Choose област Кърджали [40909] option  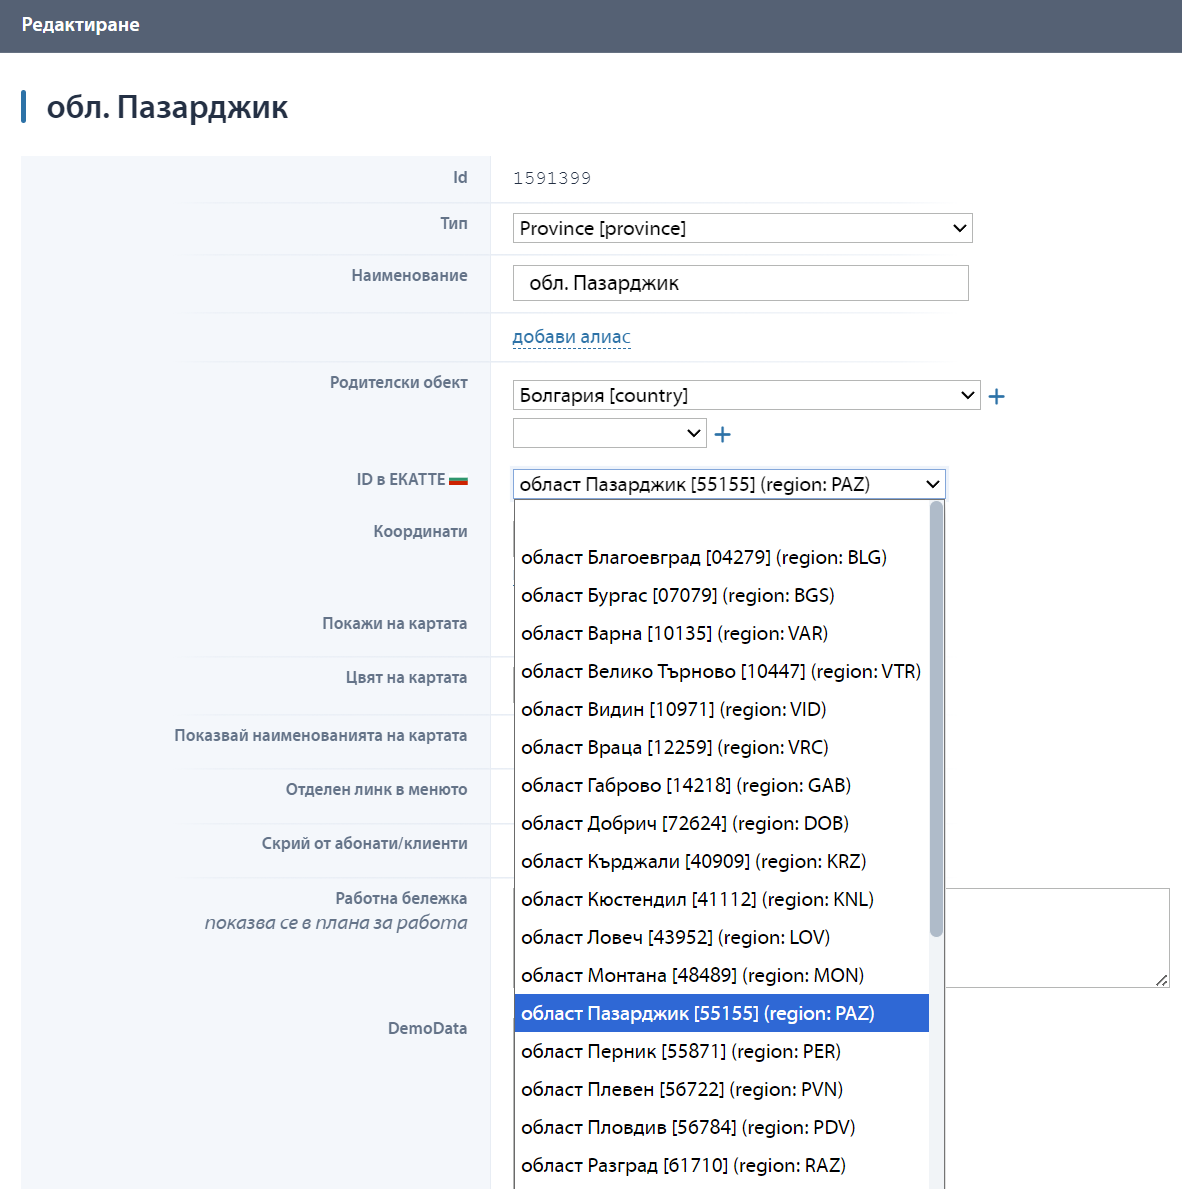coord(721,861)
